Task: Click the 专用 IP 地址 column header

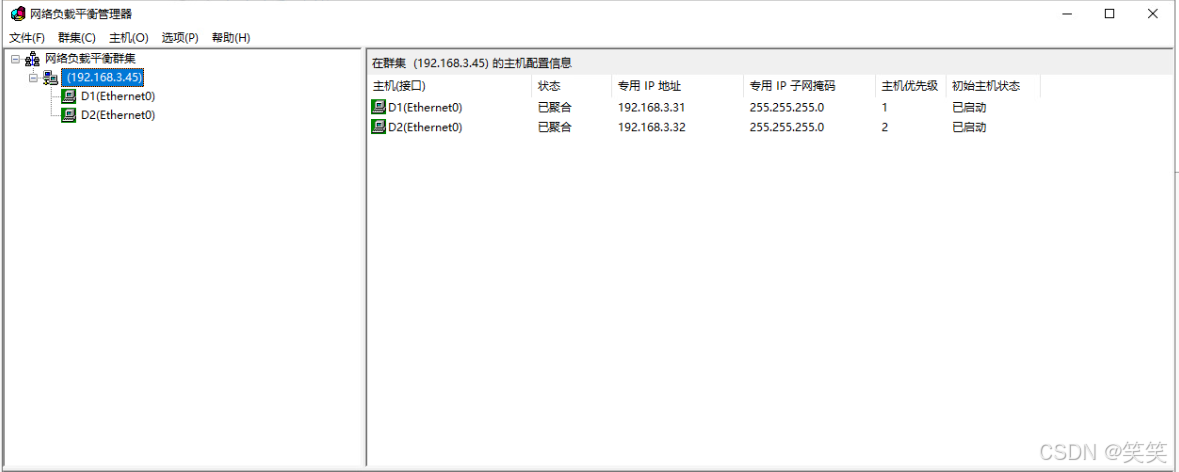Action: click(x=676, y=86)
